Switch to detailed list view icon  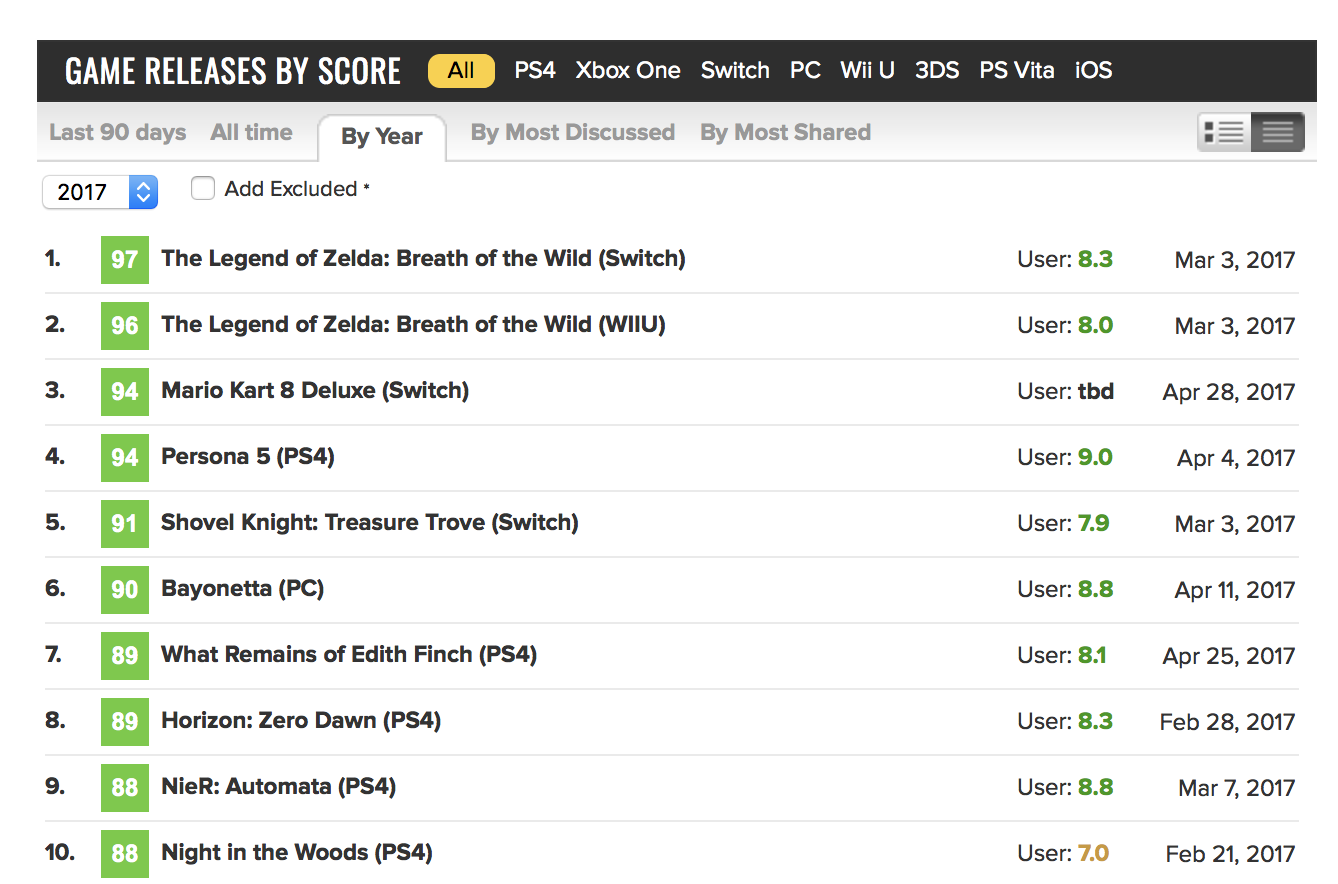(1224, 132)
